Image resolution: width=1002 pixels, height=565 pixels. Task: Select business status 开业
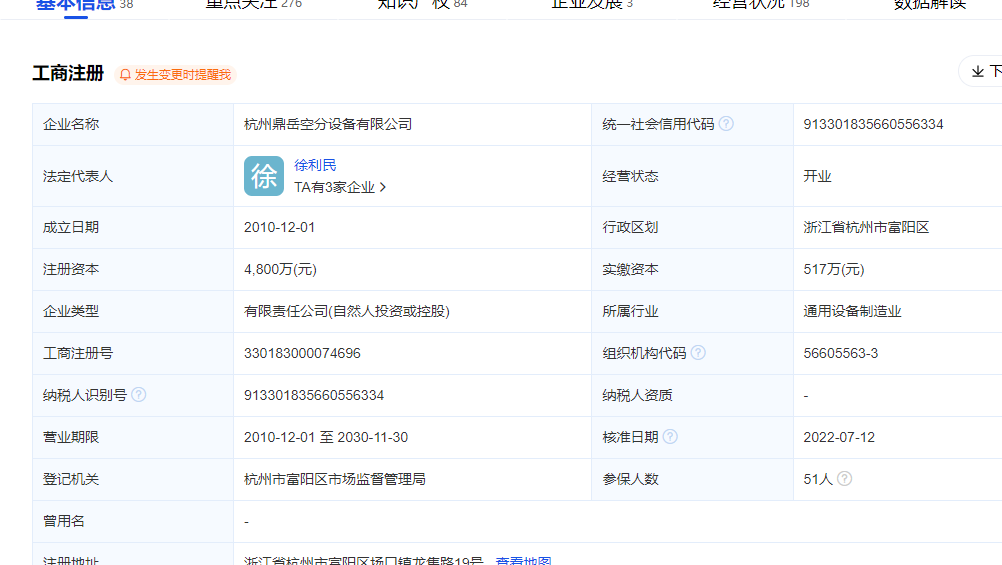(x=817, y=176)
